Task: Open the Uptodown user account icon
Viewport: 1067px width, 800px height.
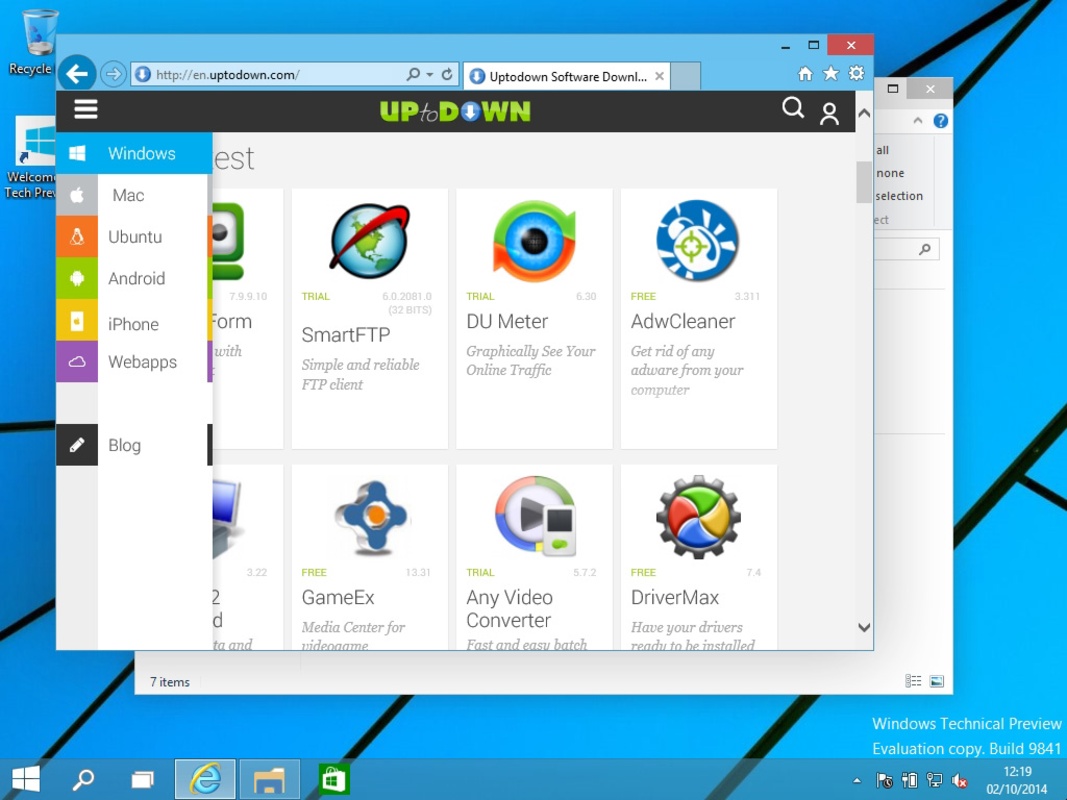Action: click(829, 113)
